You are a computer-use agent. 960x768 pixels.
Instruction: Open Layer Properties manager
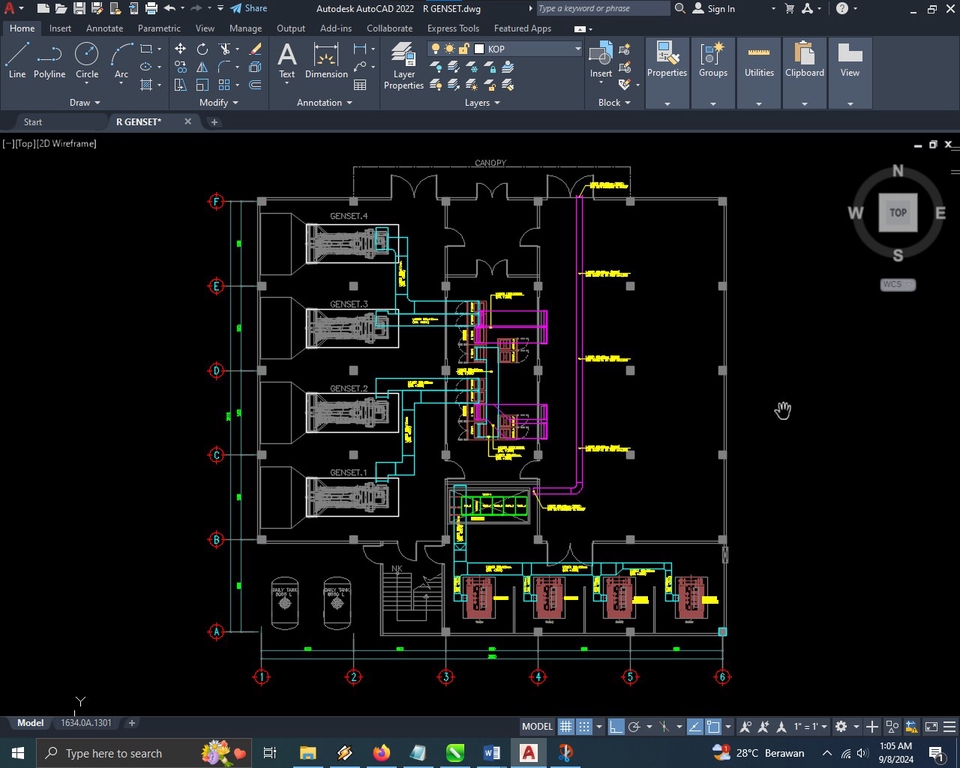coord(403,66)
